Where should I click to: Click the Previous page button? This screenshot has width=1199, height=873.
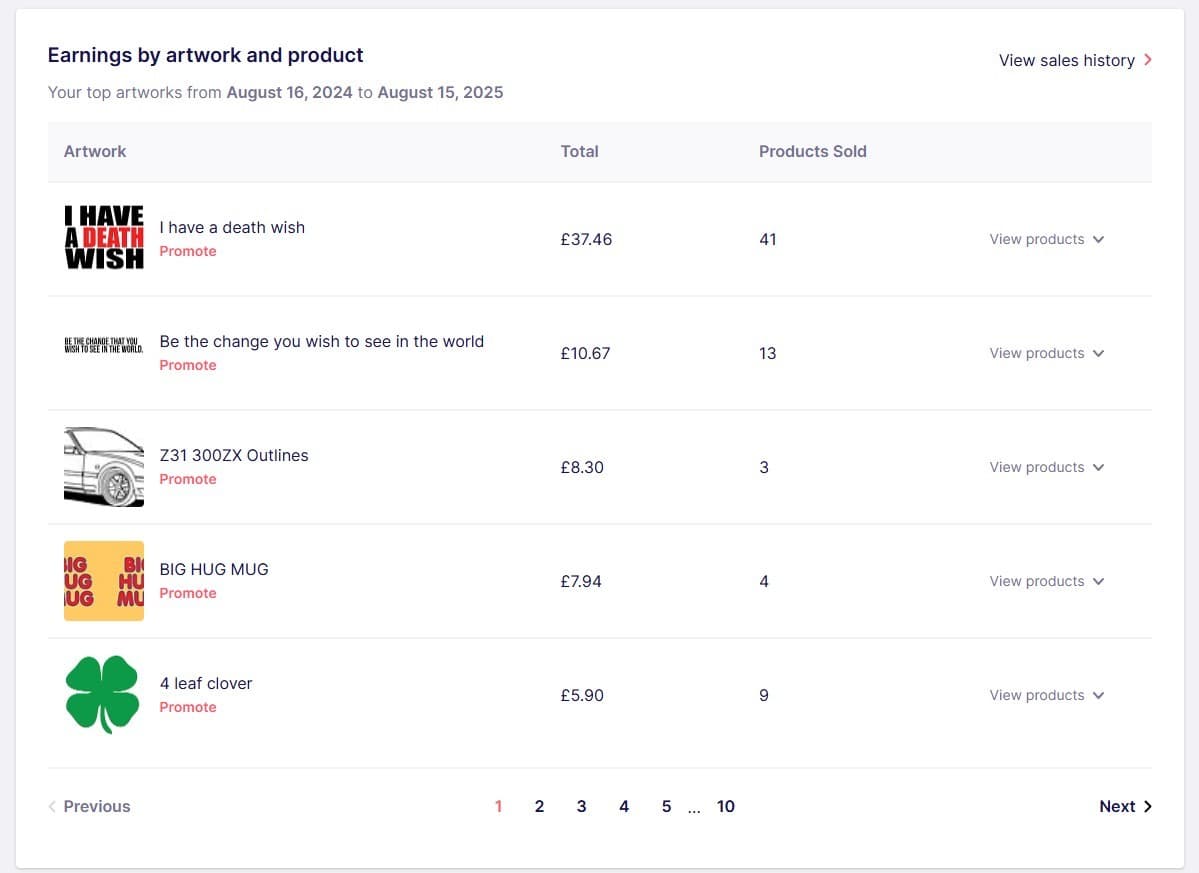click(x=89, y=806)
